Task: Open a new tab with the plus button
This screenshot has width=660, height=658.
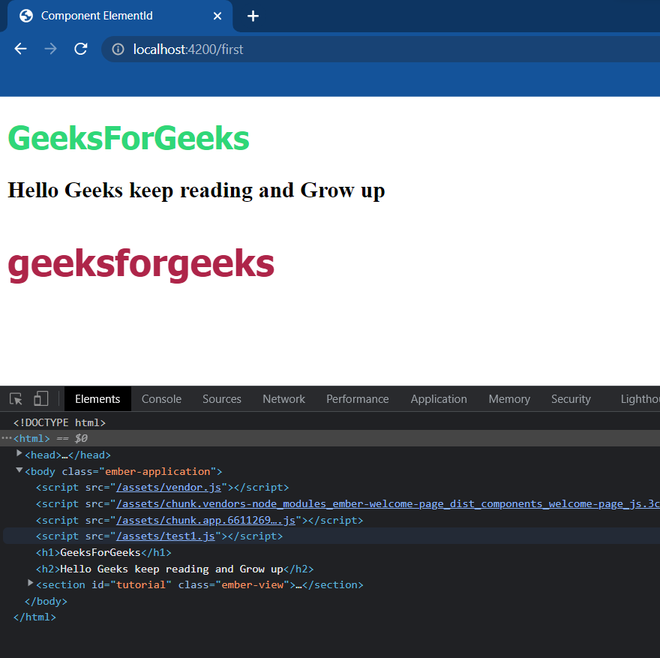Action: [x=253, y=16]
